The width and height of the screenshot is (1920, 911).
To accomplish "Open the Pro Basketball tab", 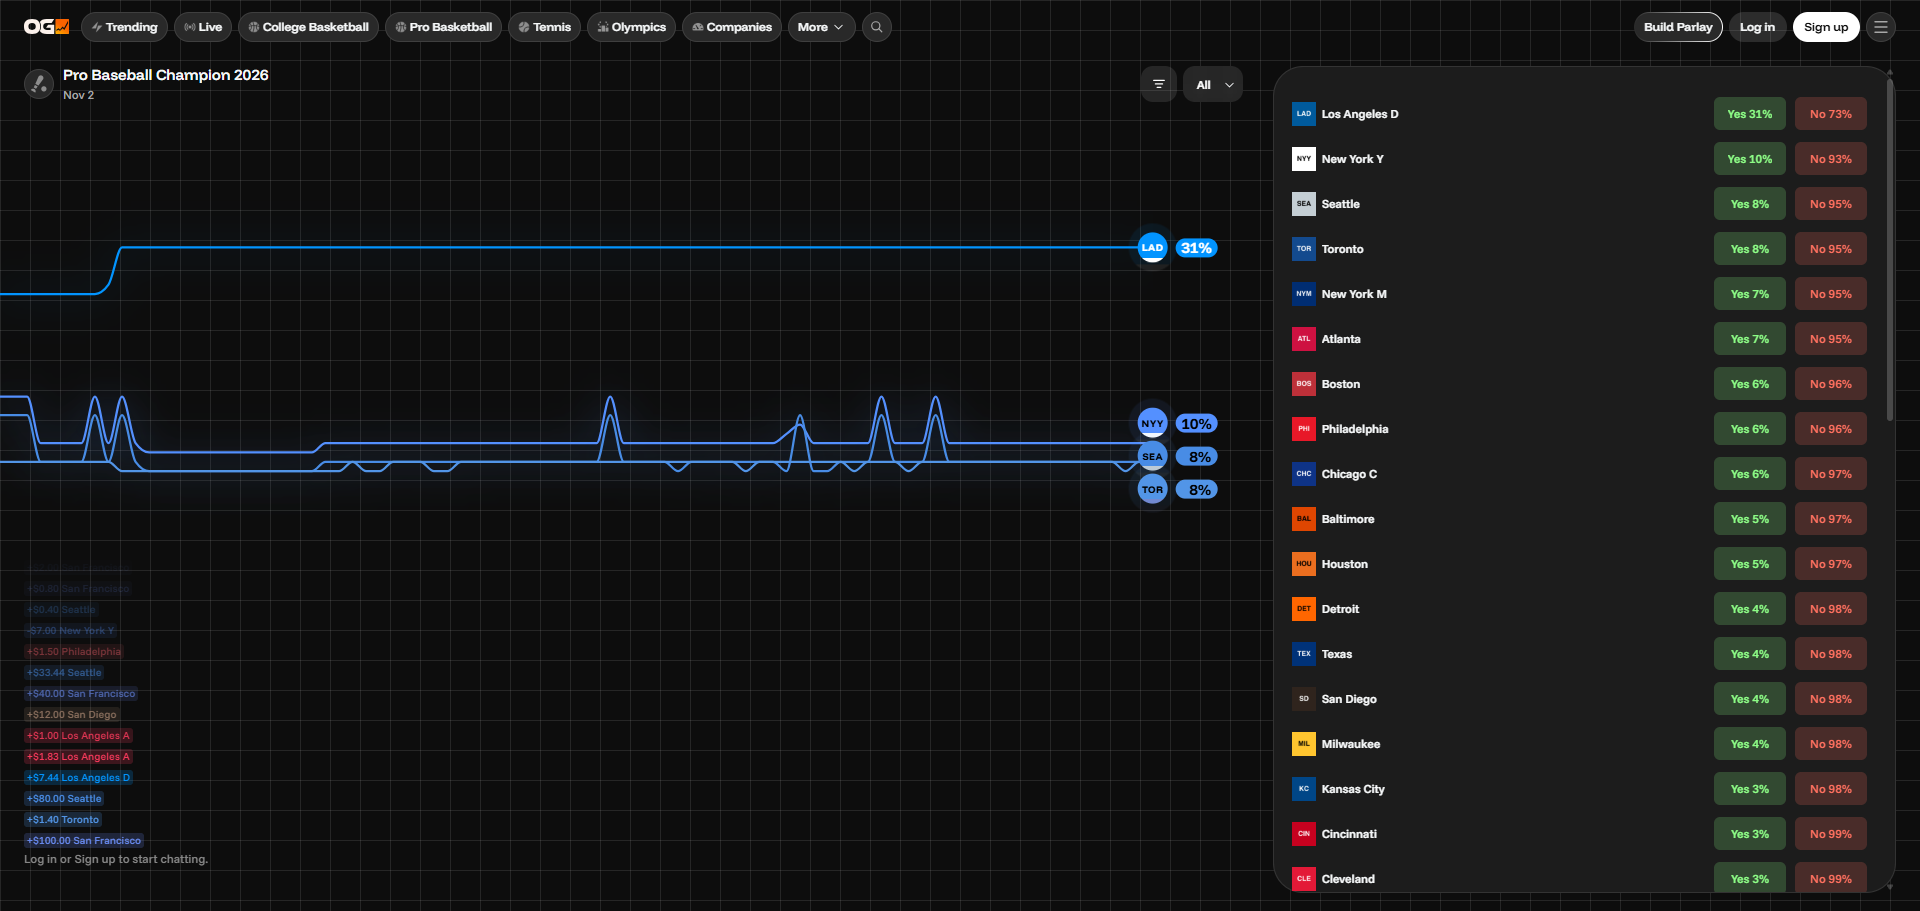I will (x=443, y=27).
